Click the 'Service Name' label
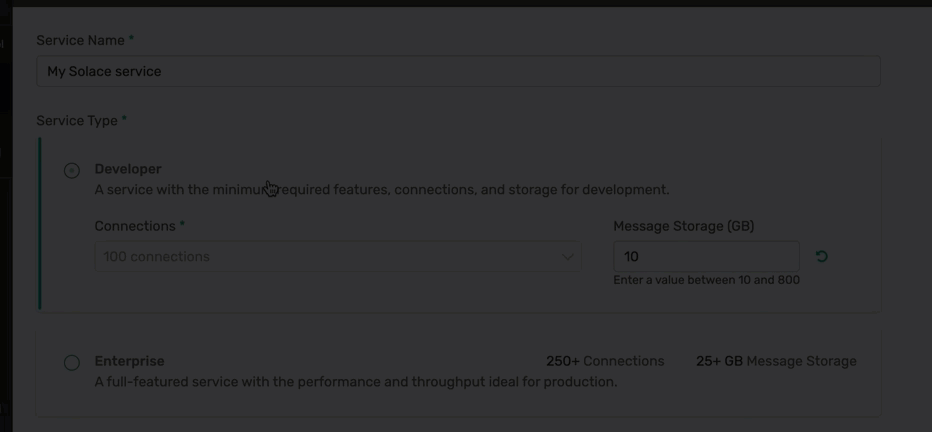 [x=80, y=41]
